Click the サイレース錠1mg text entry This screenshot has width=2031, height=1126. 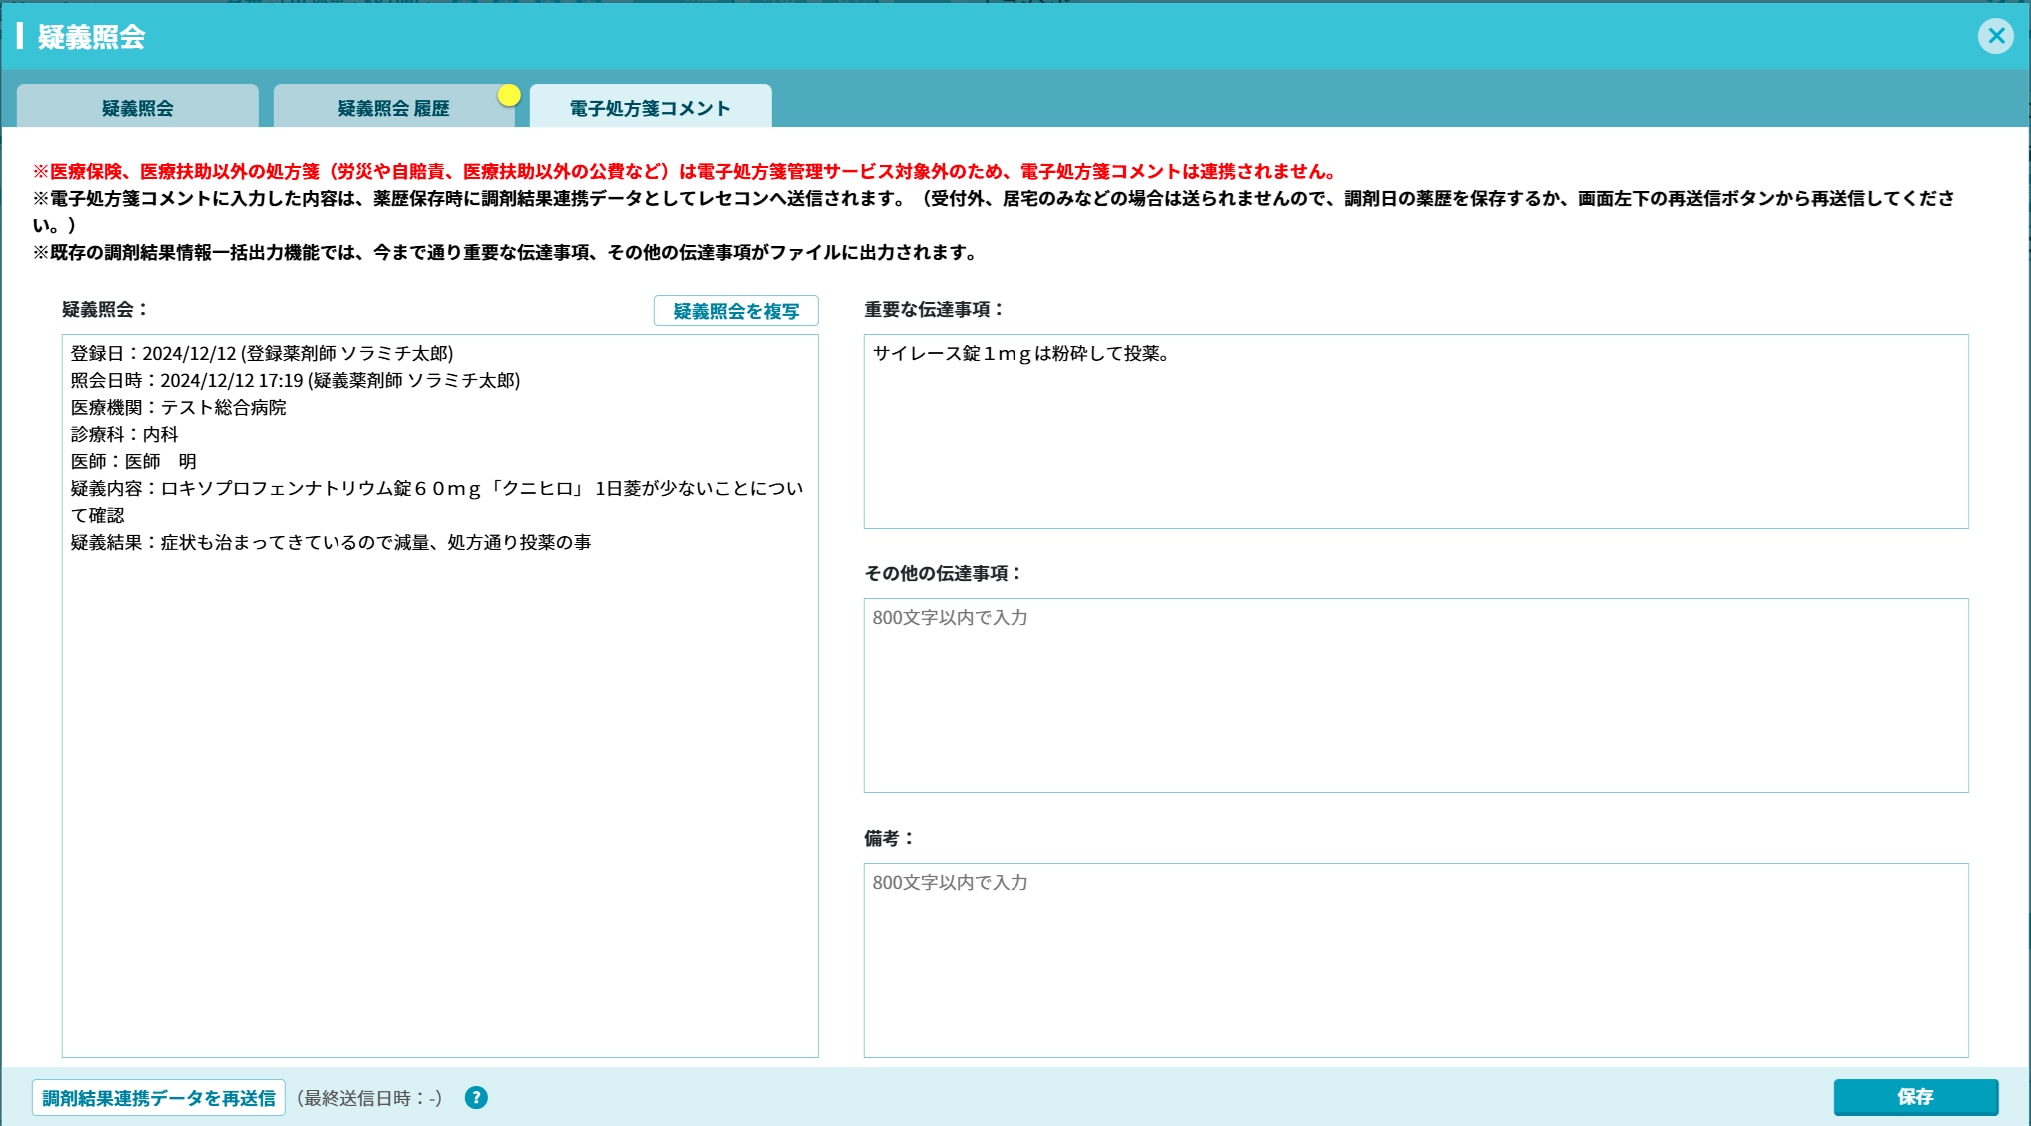[x=1020, y=353]
